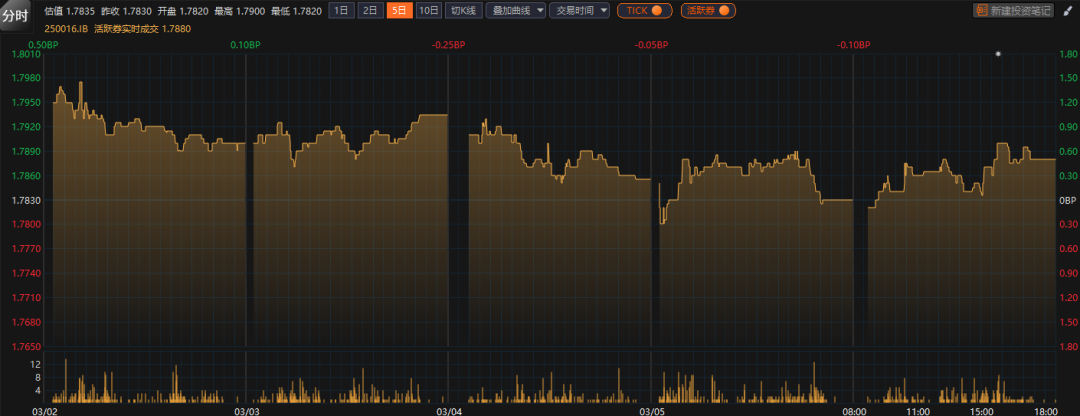Switch chart to 切K线 view
Viewport: 1080px width, 416px height.
[463, 11]
